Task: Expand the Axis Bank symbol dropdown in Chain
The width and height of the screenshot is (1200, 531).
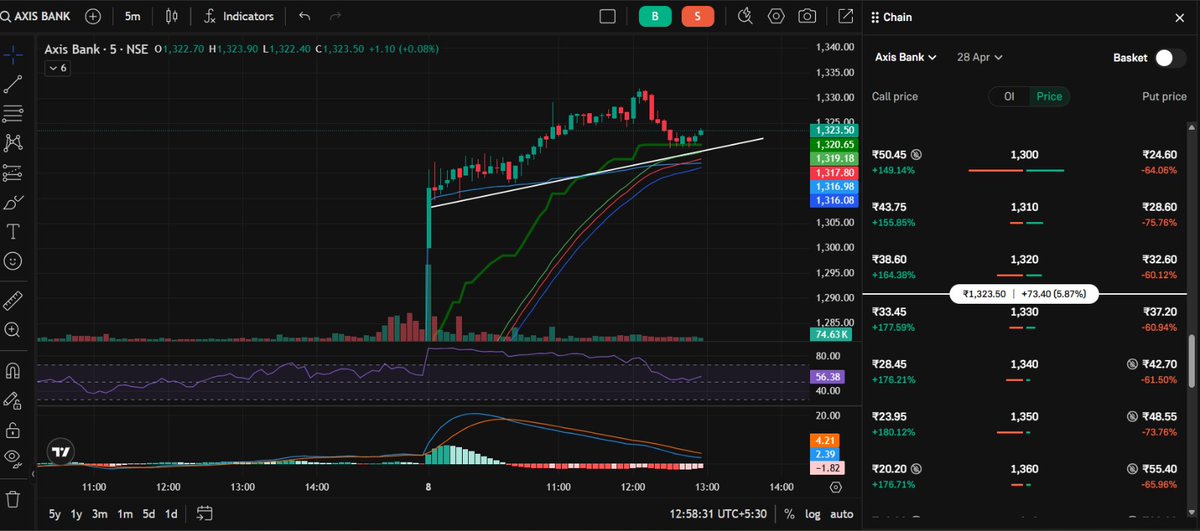Action: point(906,58)
